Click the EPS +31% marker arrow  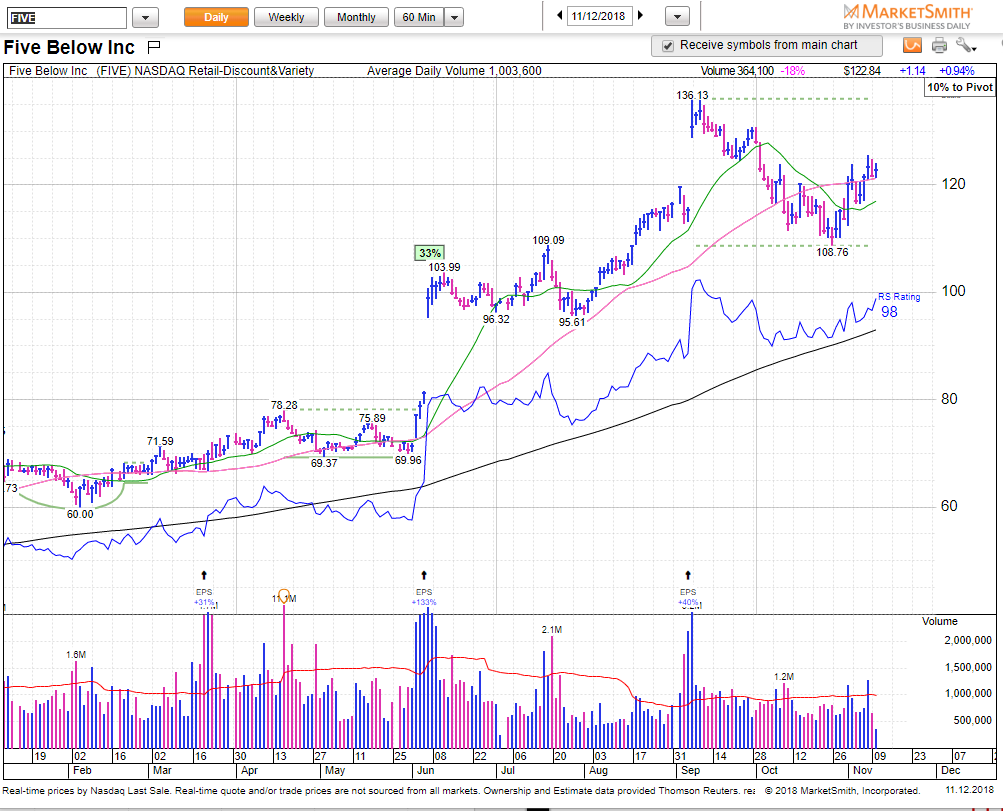click(204, 575)
